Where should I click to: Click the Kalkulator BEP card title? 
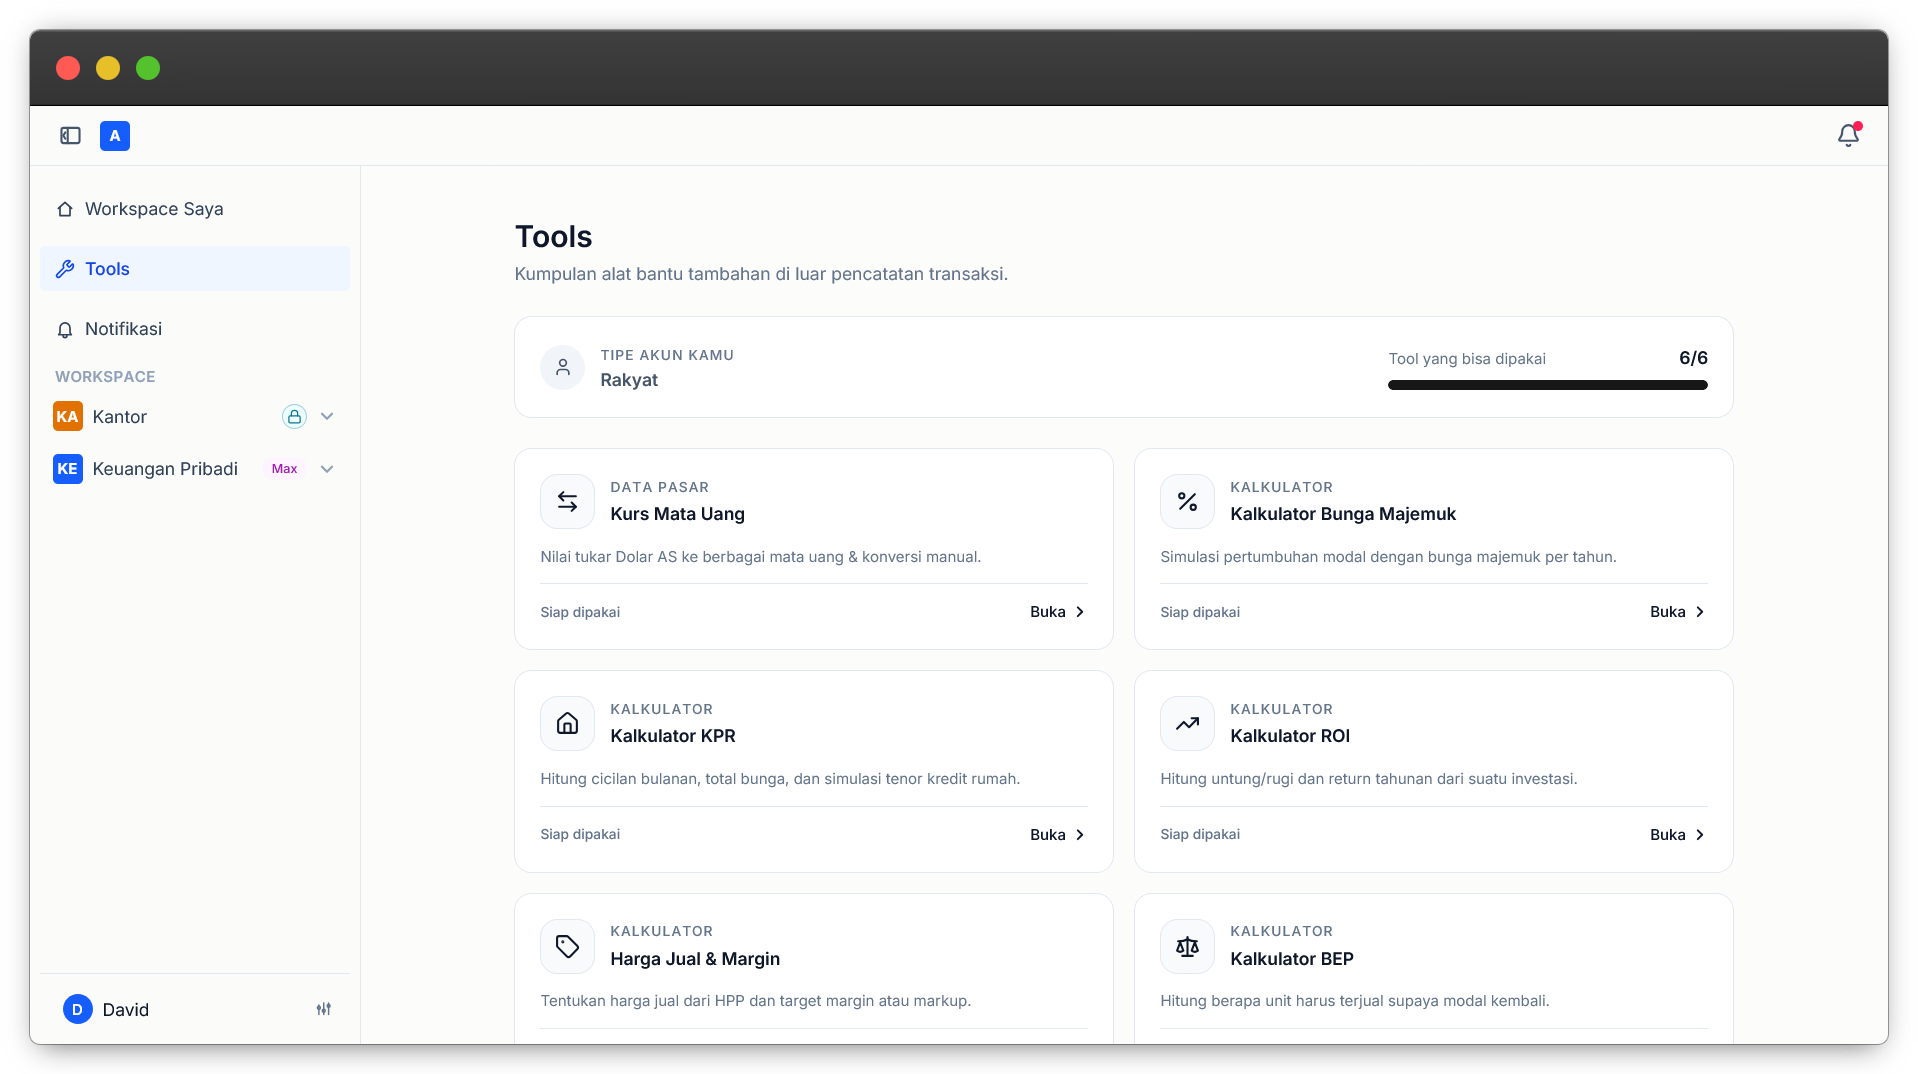coord(1292,959)
